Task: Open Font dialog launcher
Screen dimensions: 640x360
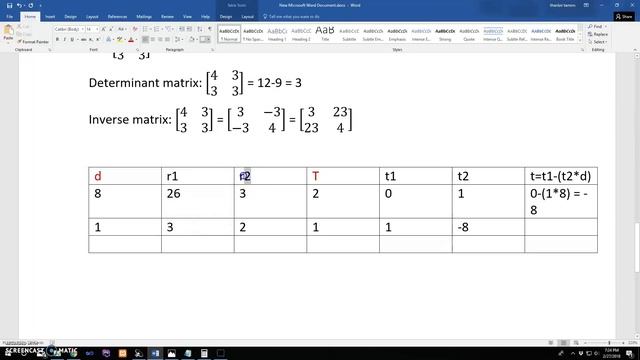Action: coord(137,50)
